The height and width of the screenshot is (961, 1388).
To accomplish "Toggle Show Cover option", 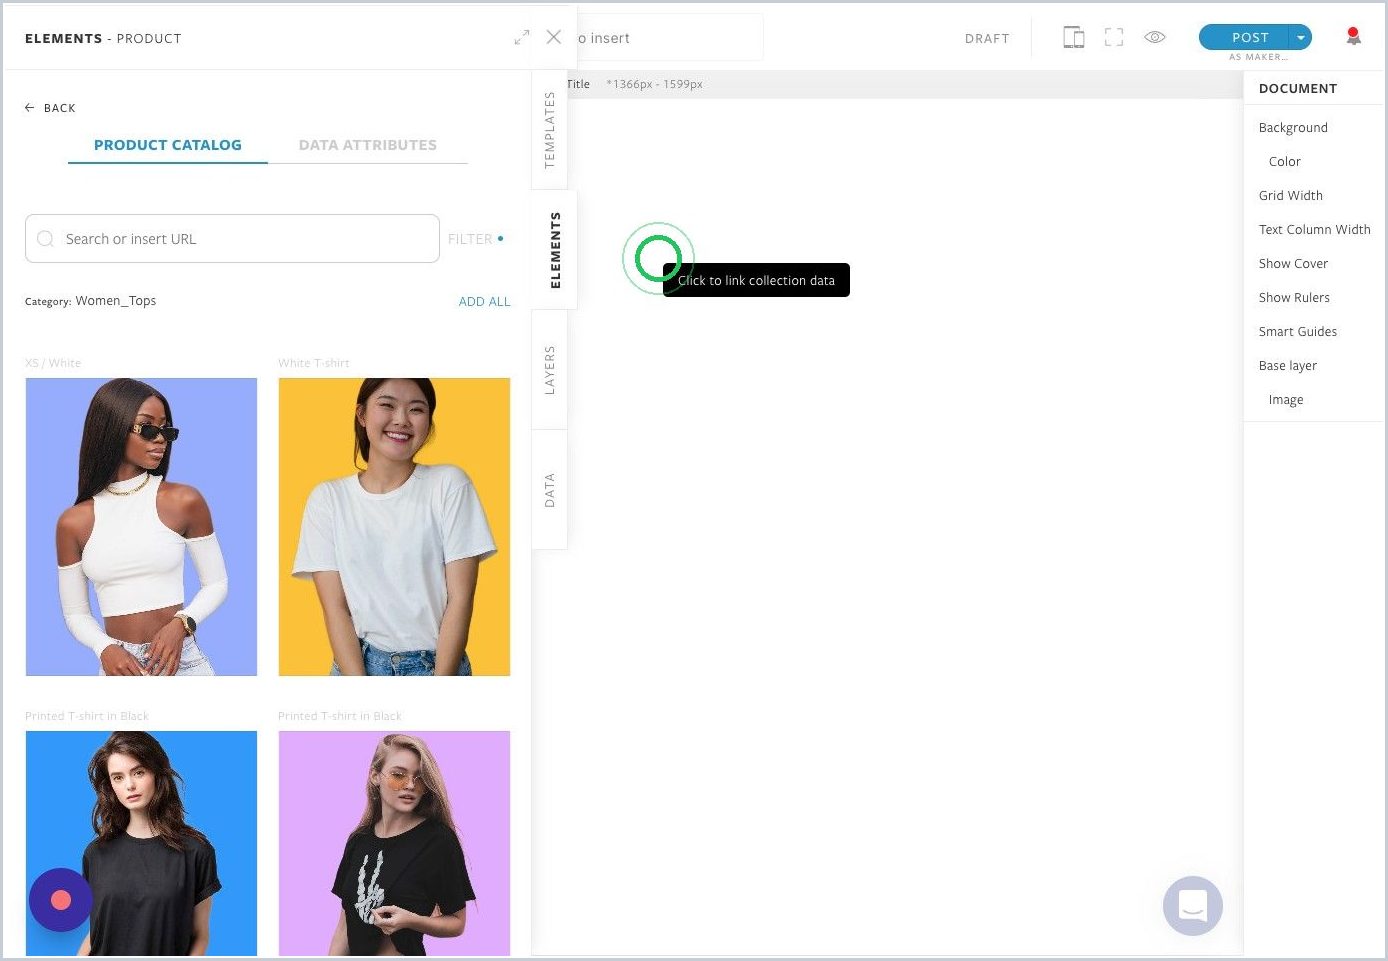I will (x=1293, y=264).
